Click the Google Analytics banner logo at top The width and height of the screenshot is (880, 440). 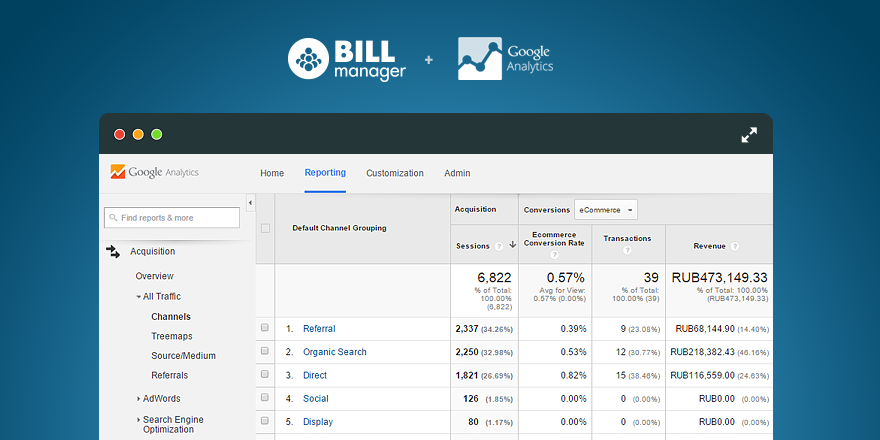505,59
